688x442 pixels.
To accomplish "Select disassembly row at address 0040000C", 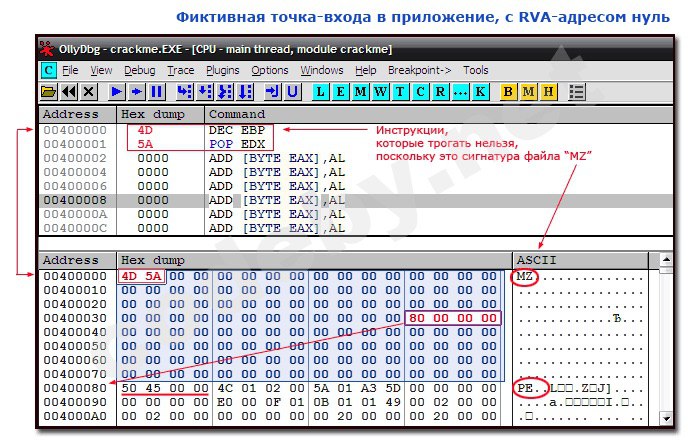I will (x=356, y=228).
